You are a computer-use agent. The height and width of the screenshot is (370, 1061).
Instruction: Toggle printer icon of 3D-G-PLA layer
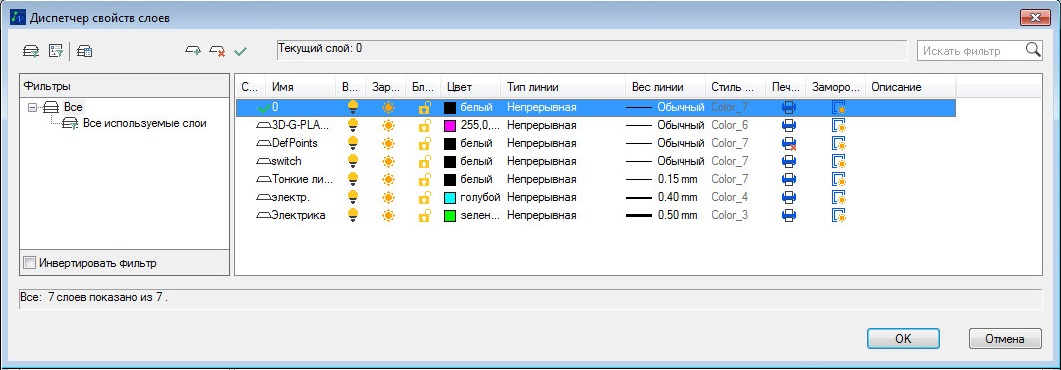tap(788, 125)
